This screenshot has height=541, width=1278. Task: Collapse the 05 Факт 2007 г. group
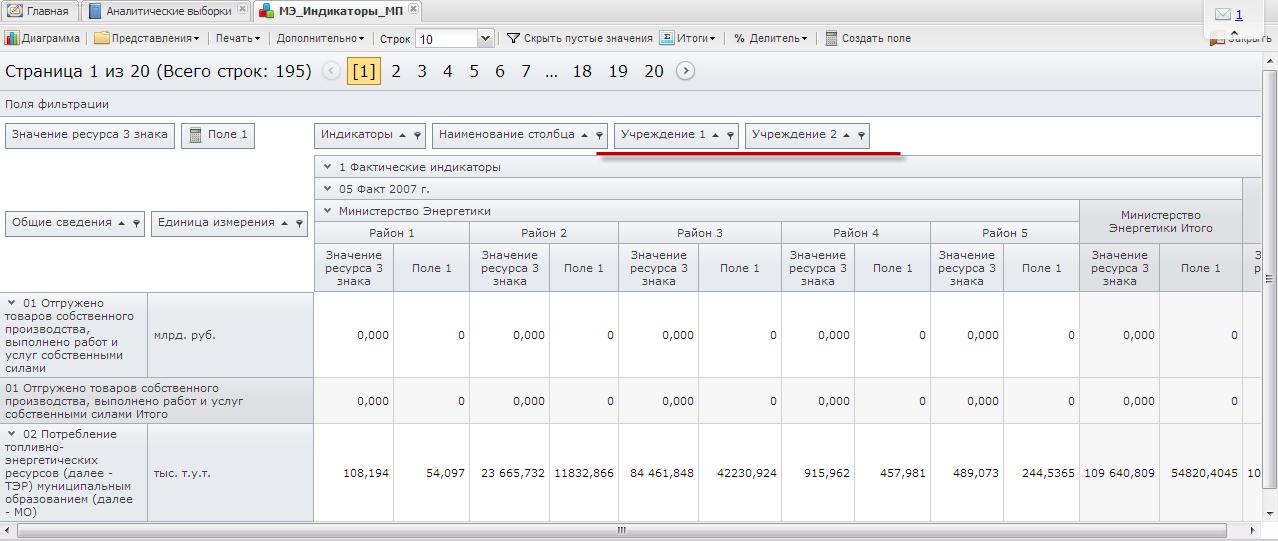(327, 189)
